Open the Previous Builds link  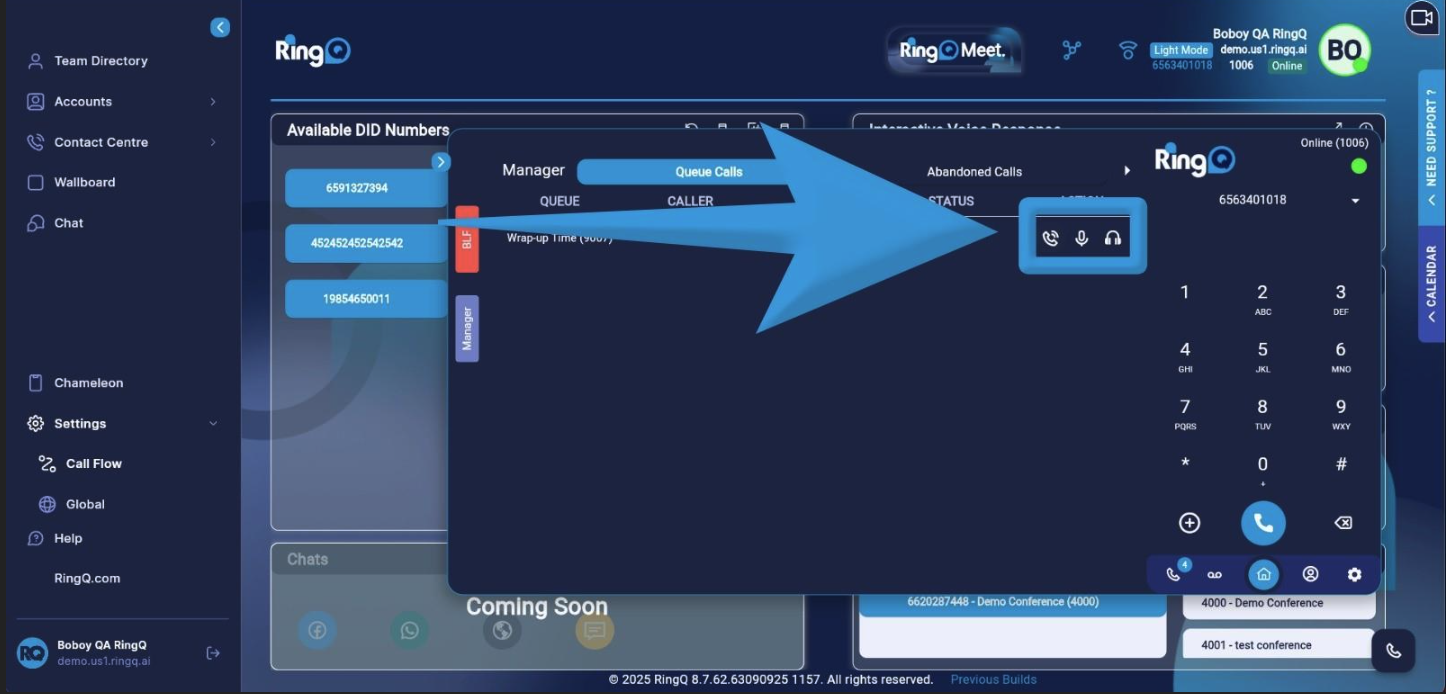tap(993, 678)
